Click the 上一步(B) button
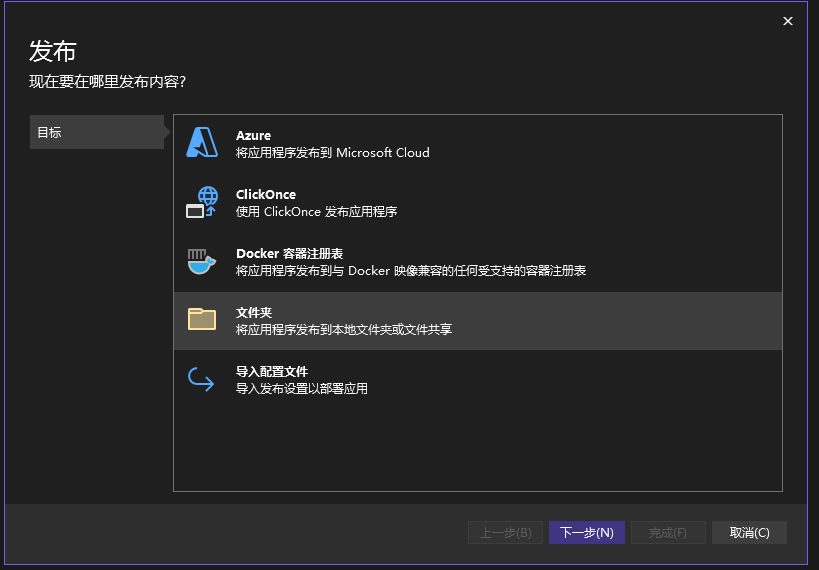 505,532
